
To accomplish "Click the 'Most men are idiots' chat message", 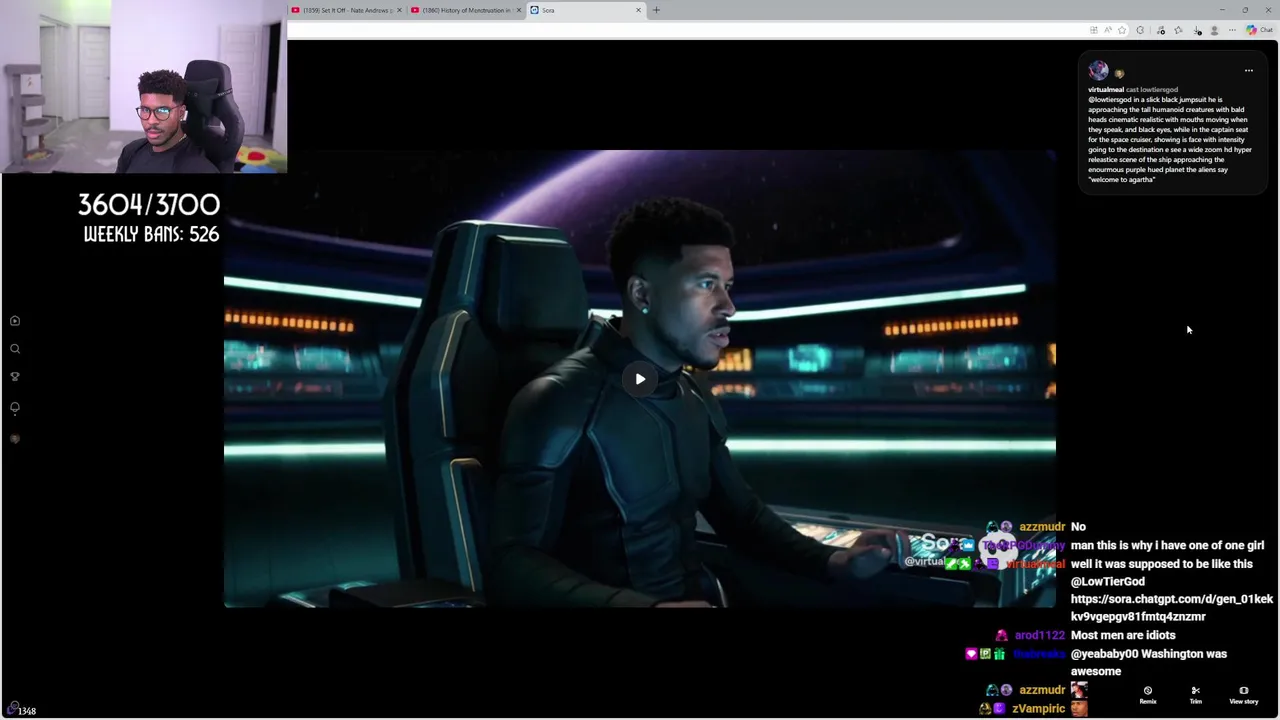I will tap(1123, 636).
